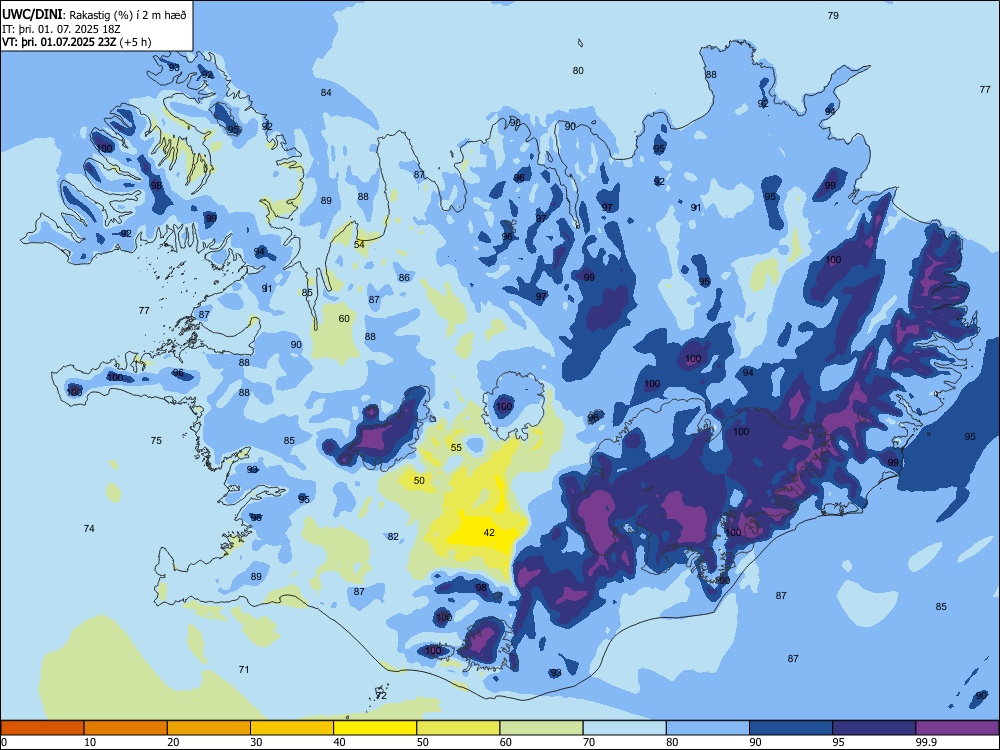This screenshot has height=750, width=1000.
Task: Select the 55 humidity value on the map
Action: coord(456,448)
